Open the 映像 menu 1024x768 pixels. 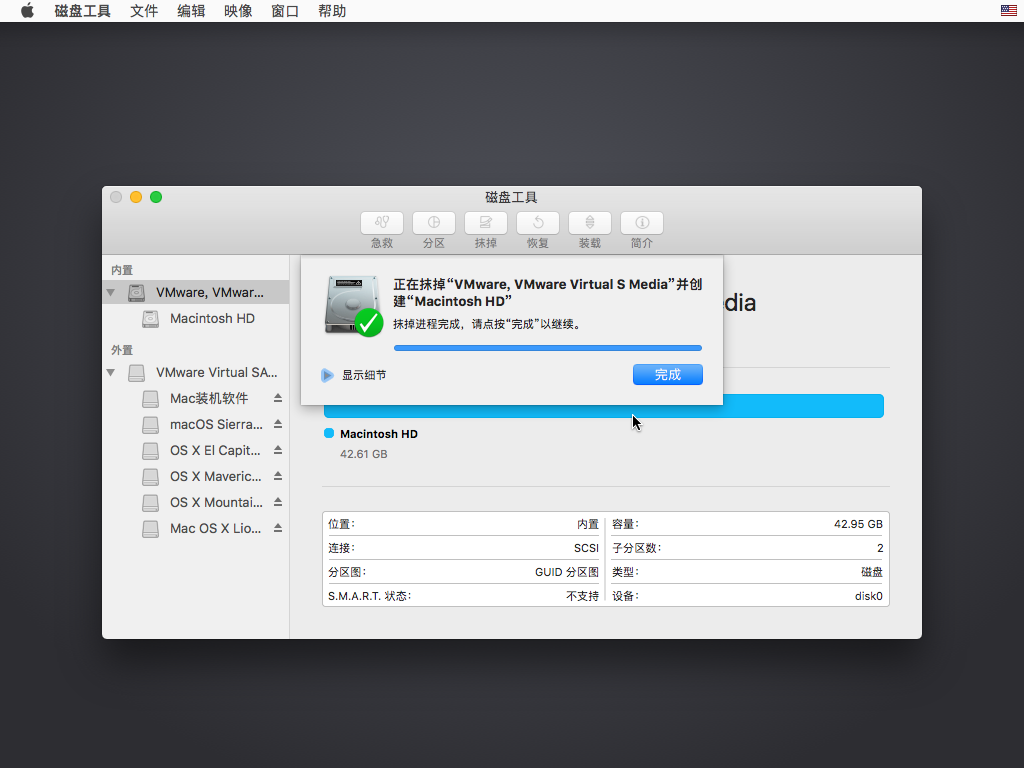coord(238,11)
